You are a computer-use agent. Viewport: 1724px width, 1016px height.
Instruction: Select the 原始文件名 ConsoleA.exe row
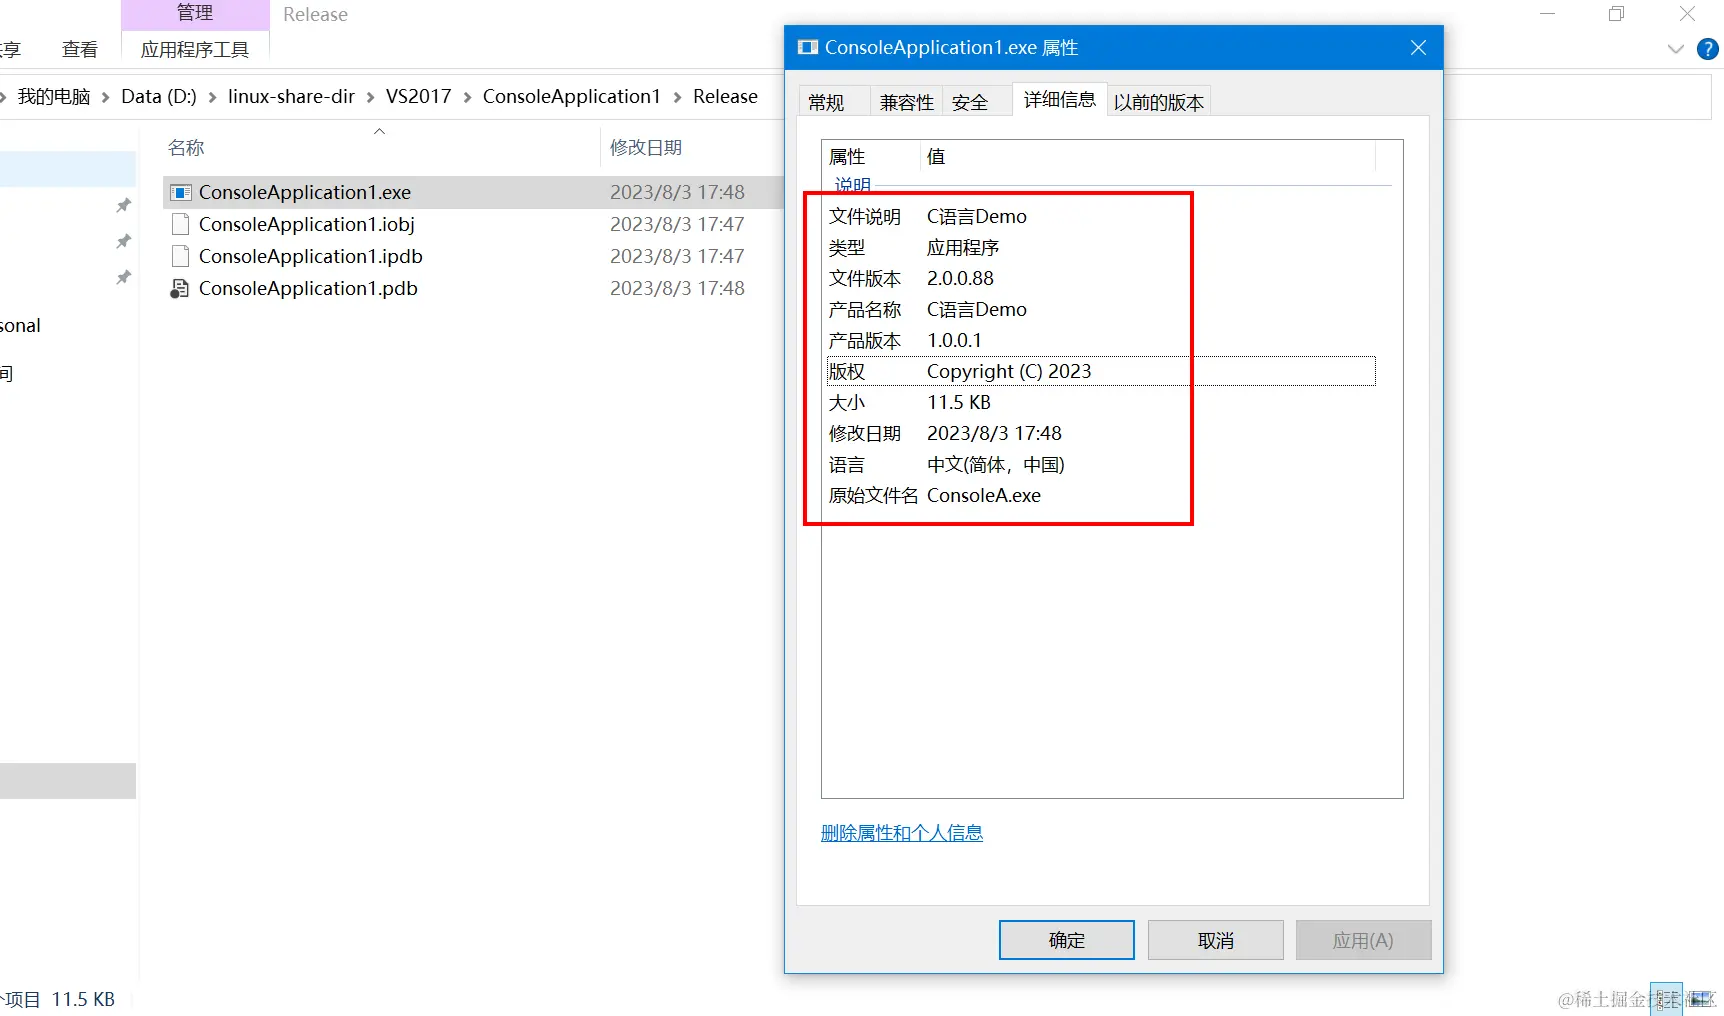(x=1101, y=495)
